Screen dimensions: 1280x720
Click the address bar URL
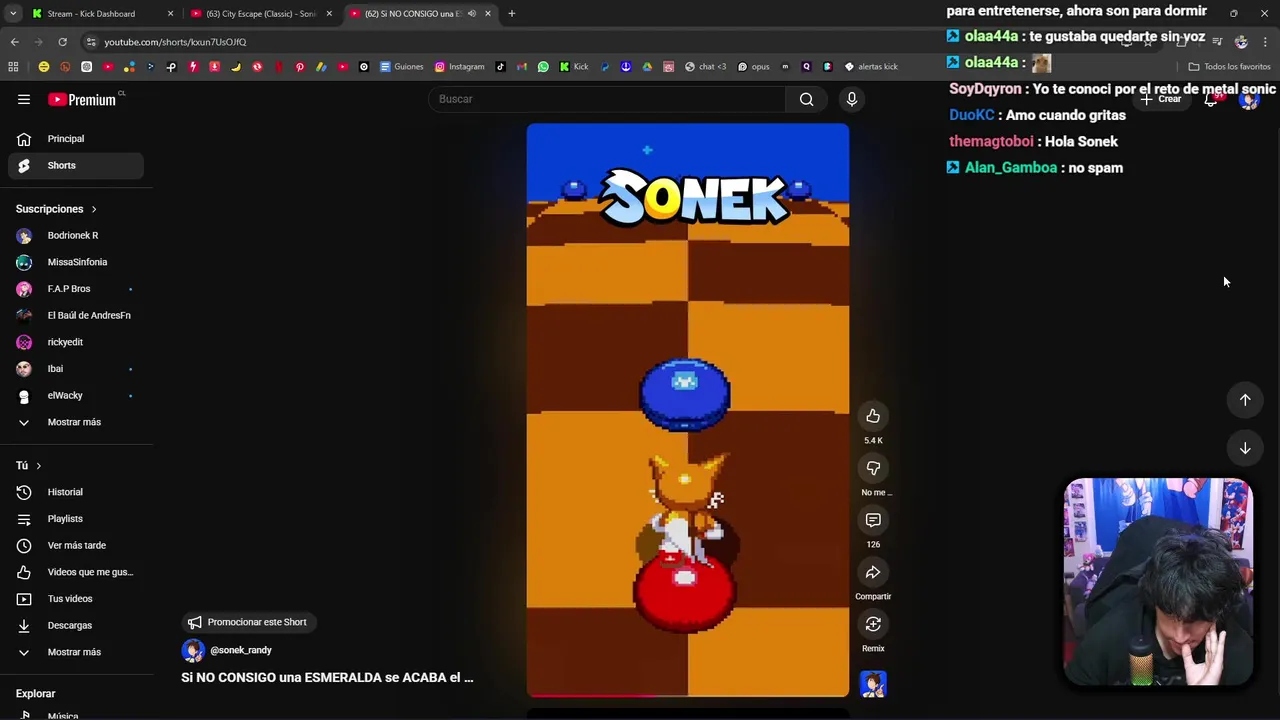click(175, 42)
